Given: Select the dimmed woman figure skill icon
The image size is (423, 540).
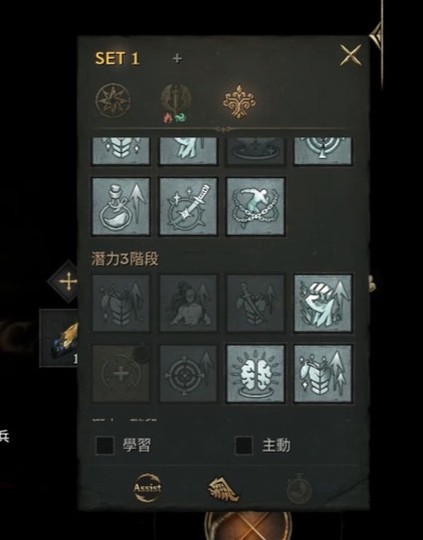Looking at the screenshot, I should tap(188, 303).
